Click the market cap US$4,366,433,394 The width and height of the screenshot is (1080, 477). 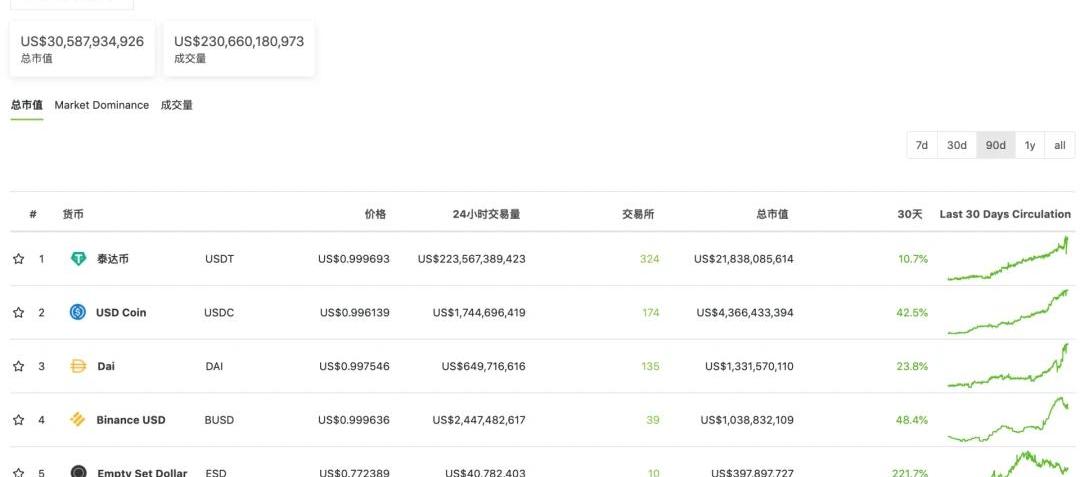(x=745, y=312)
